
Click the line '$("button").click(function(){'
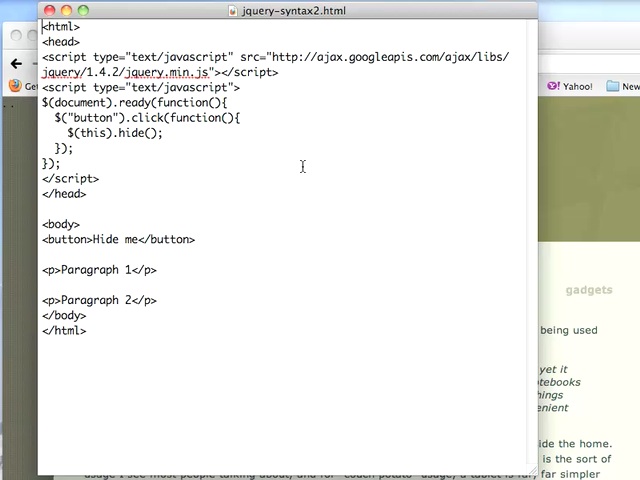pos(147,118)
